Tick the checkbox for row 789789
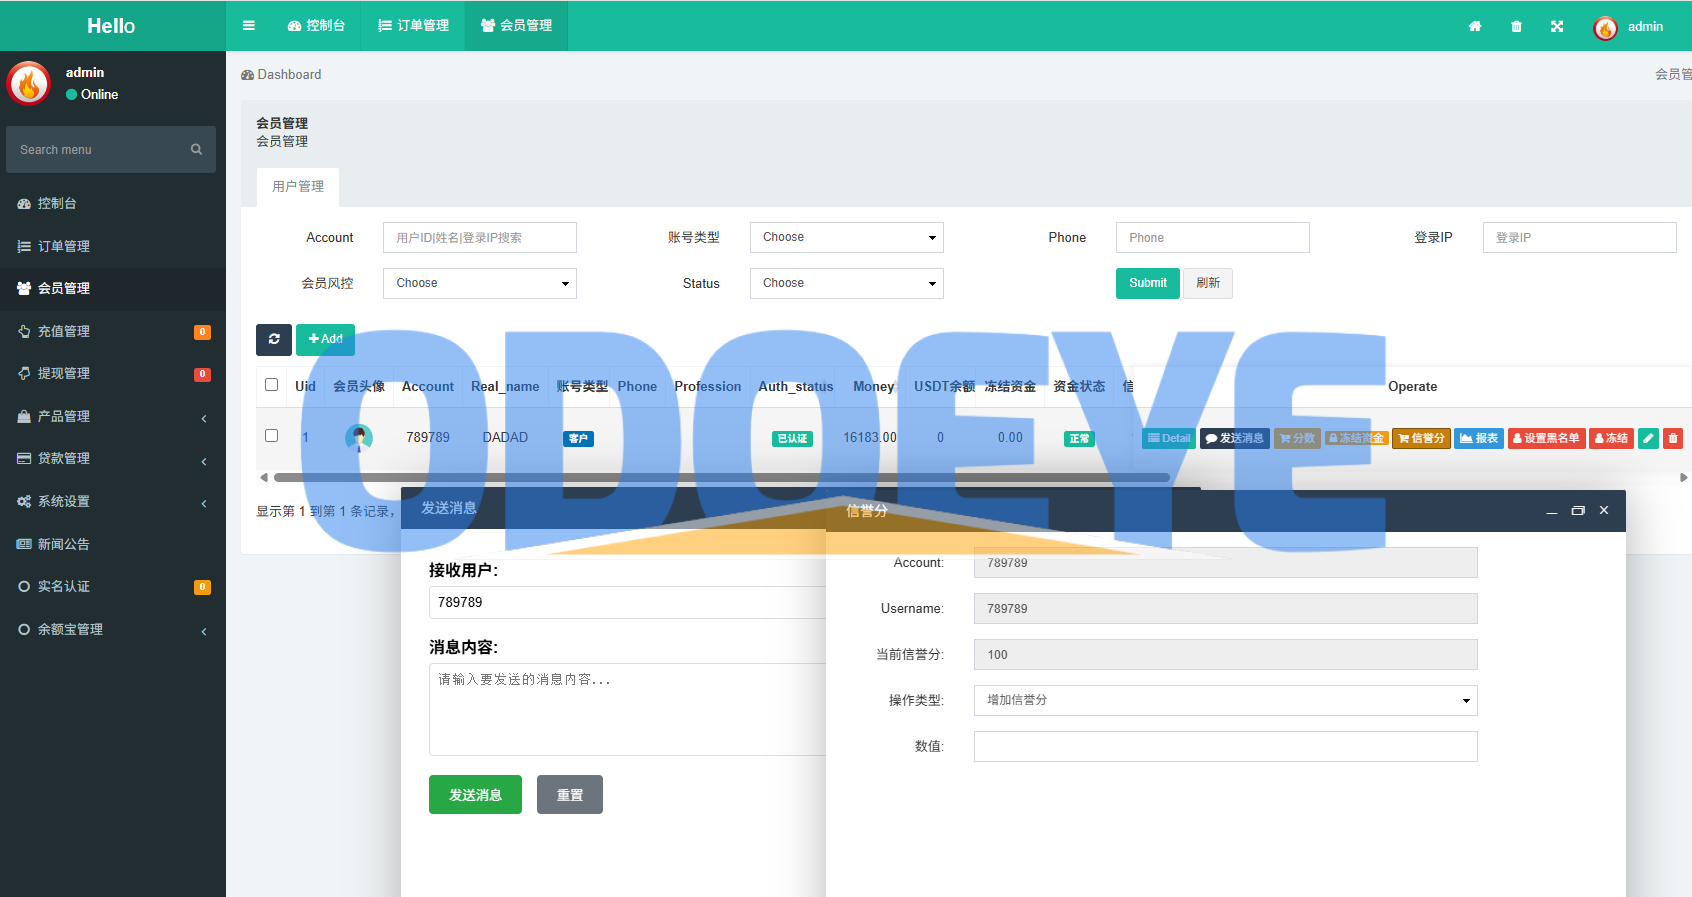The height and width of the screenshot is (897, 1692). (271, 435)
